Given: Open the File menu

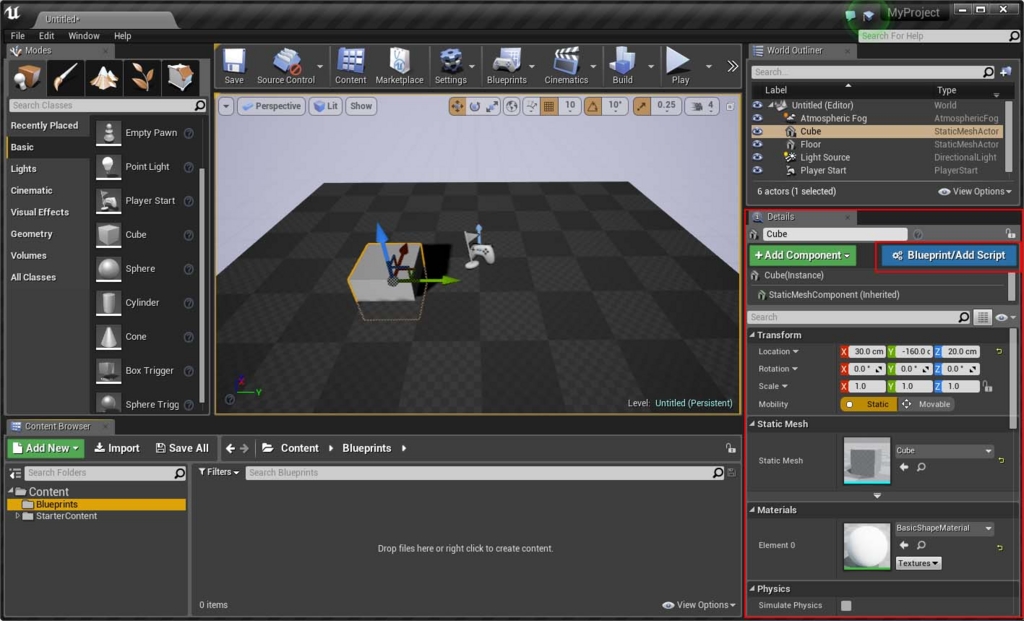Looking at the screenshot, I should (18, 36).
